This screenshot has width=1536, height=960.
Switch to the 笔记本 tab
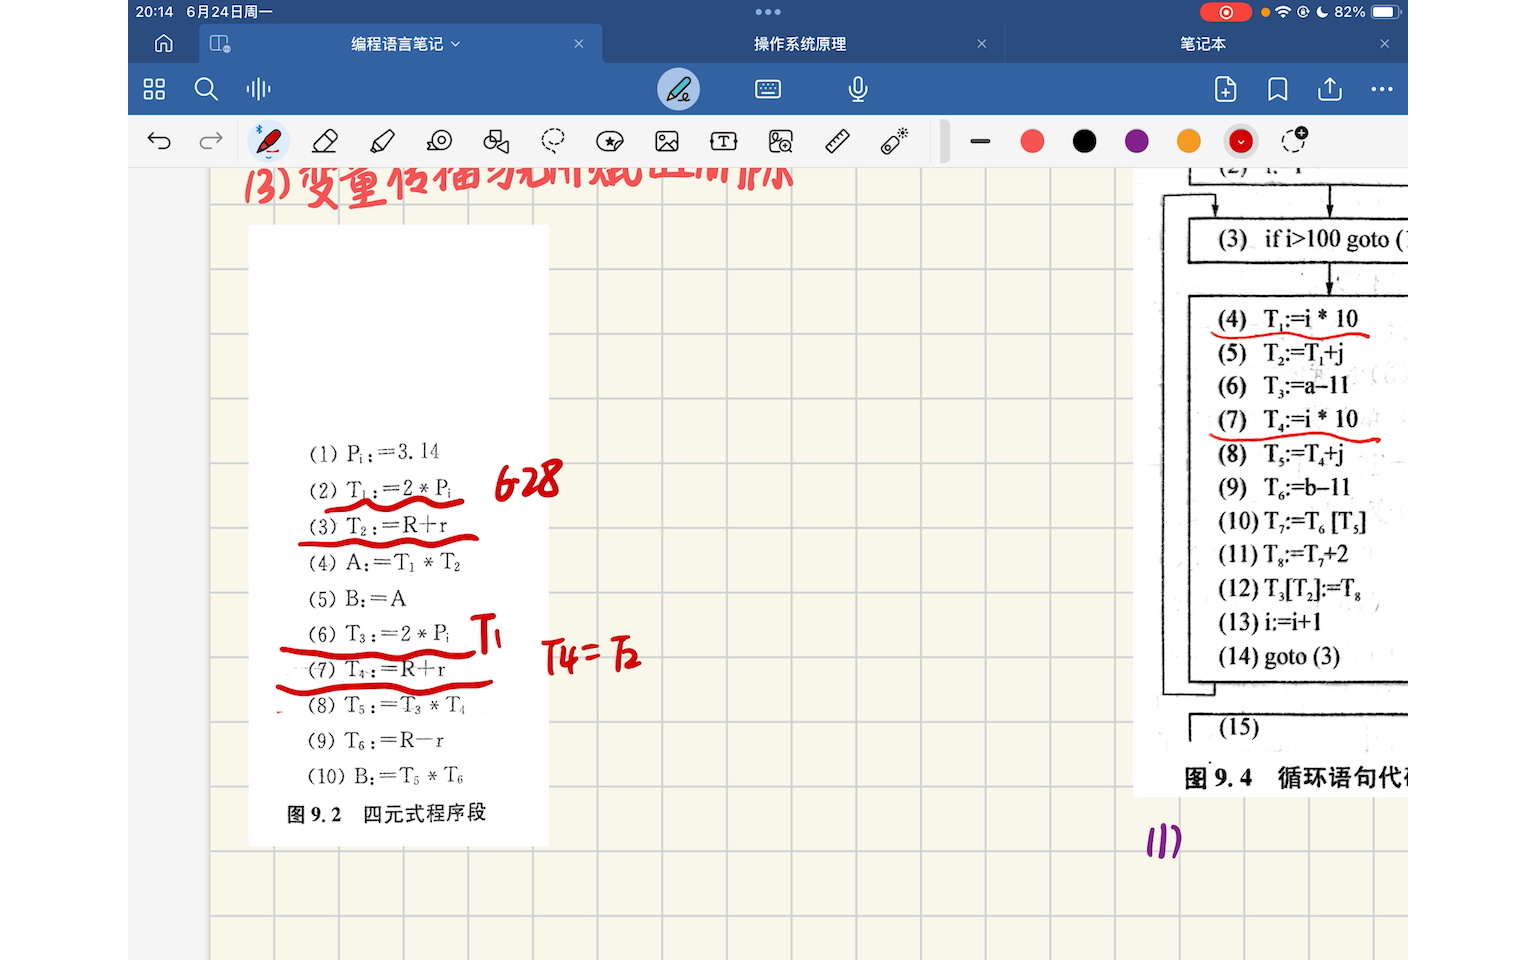point(1203,44)
